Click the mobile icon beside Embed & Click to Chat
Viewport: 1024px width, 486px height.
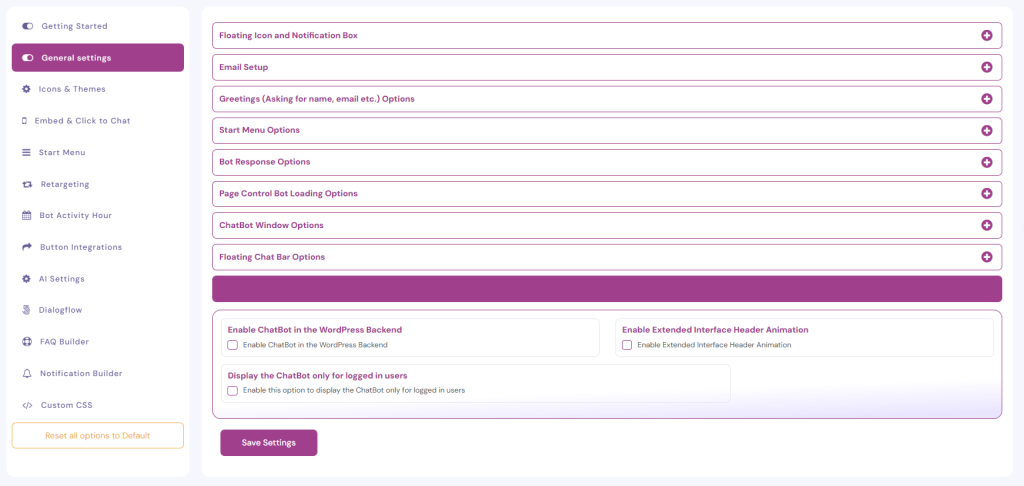point(25,121)
